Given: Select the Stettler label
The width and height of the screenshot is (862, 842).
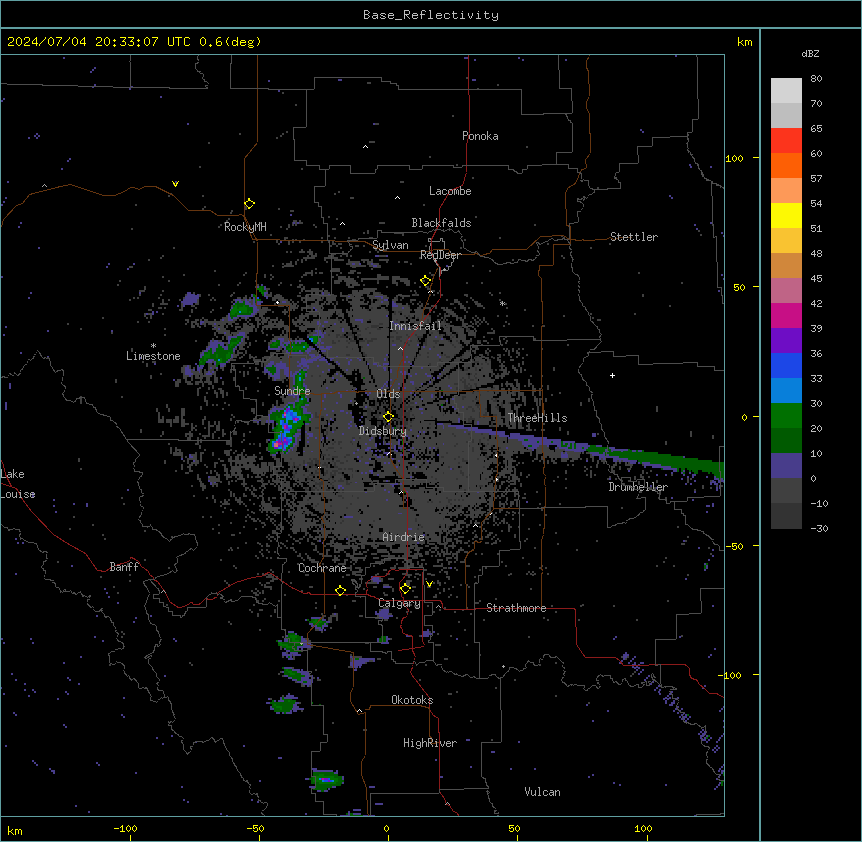Looking at the screenshot, I should 634,237.
